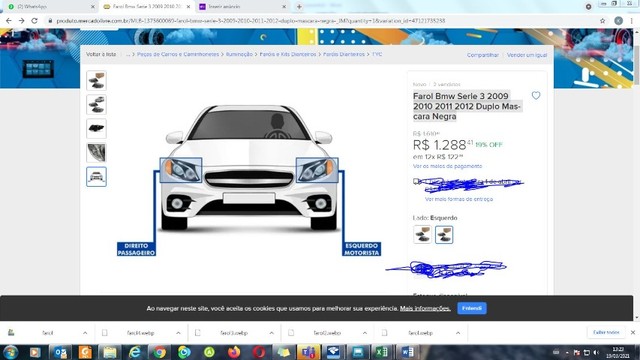Viewport: 640px width, 360px height.
Task: Add the headlight listing to favorites with the heart icon
Action: pyautogui.click(x=536, y=96)
